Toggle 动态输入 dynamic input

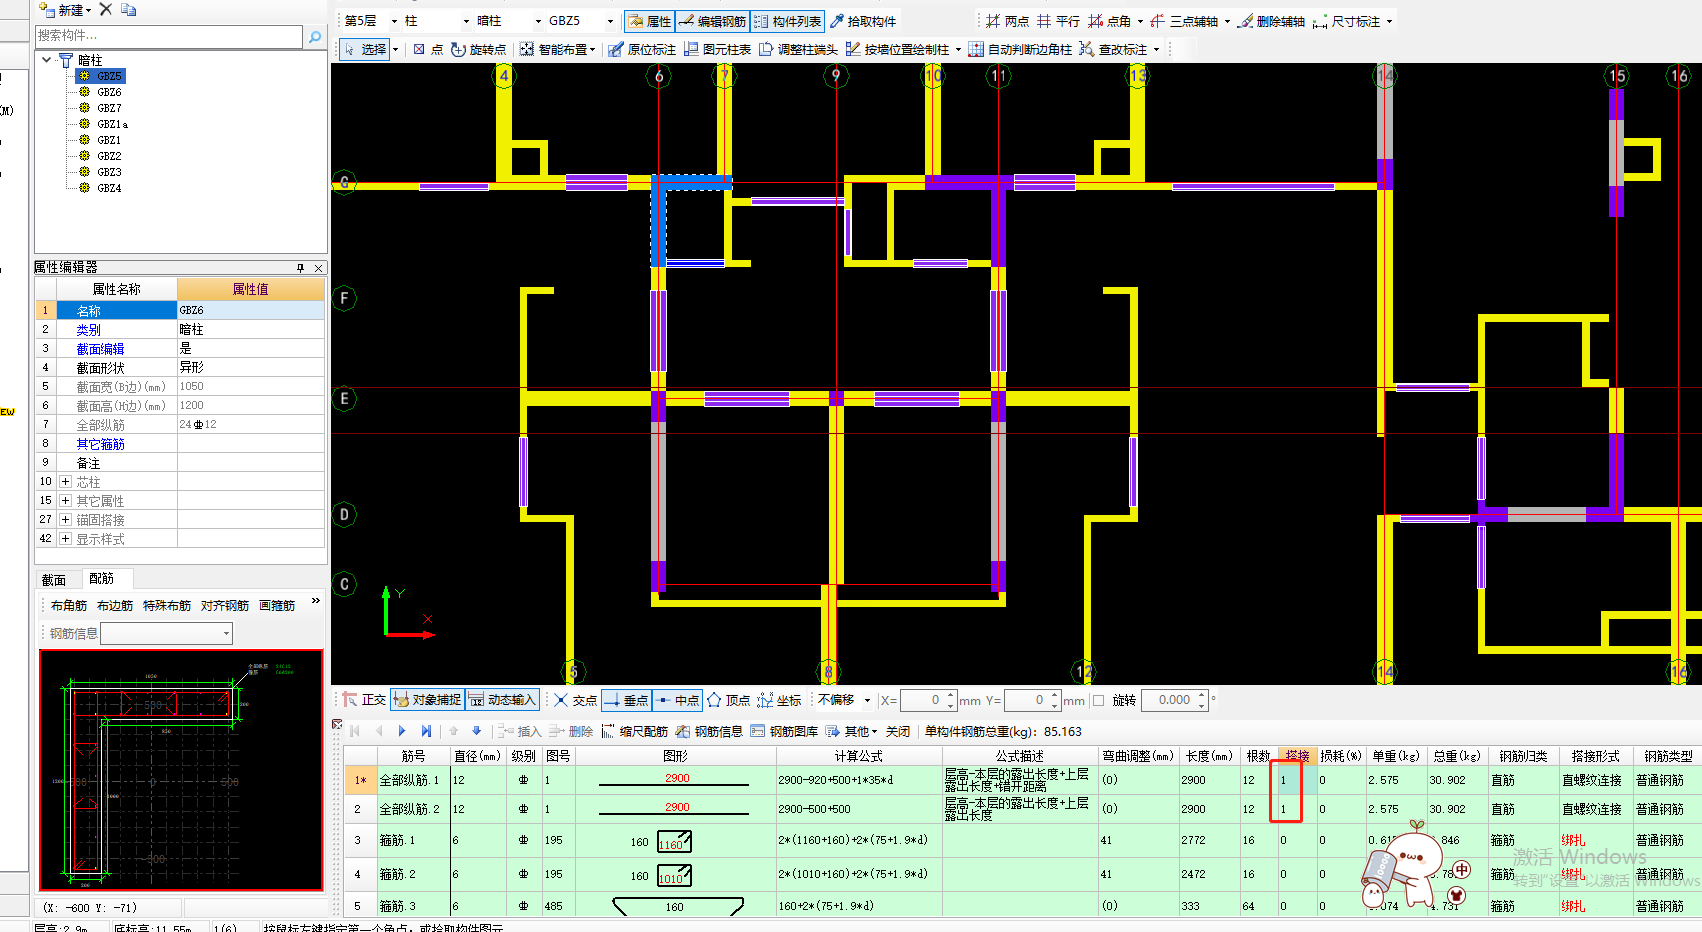point(502,700)
